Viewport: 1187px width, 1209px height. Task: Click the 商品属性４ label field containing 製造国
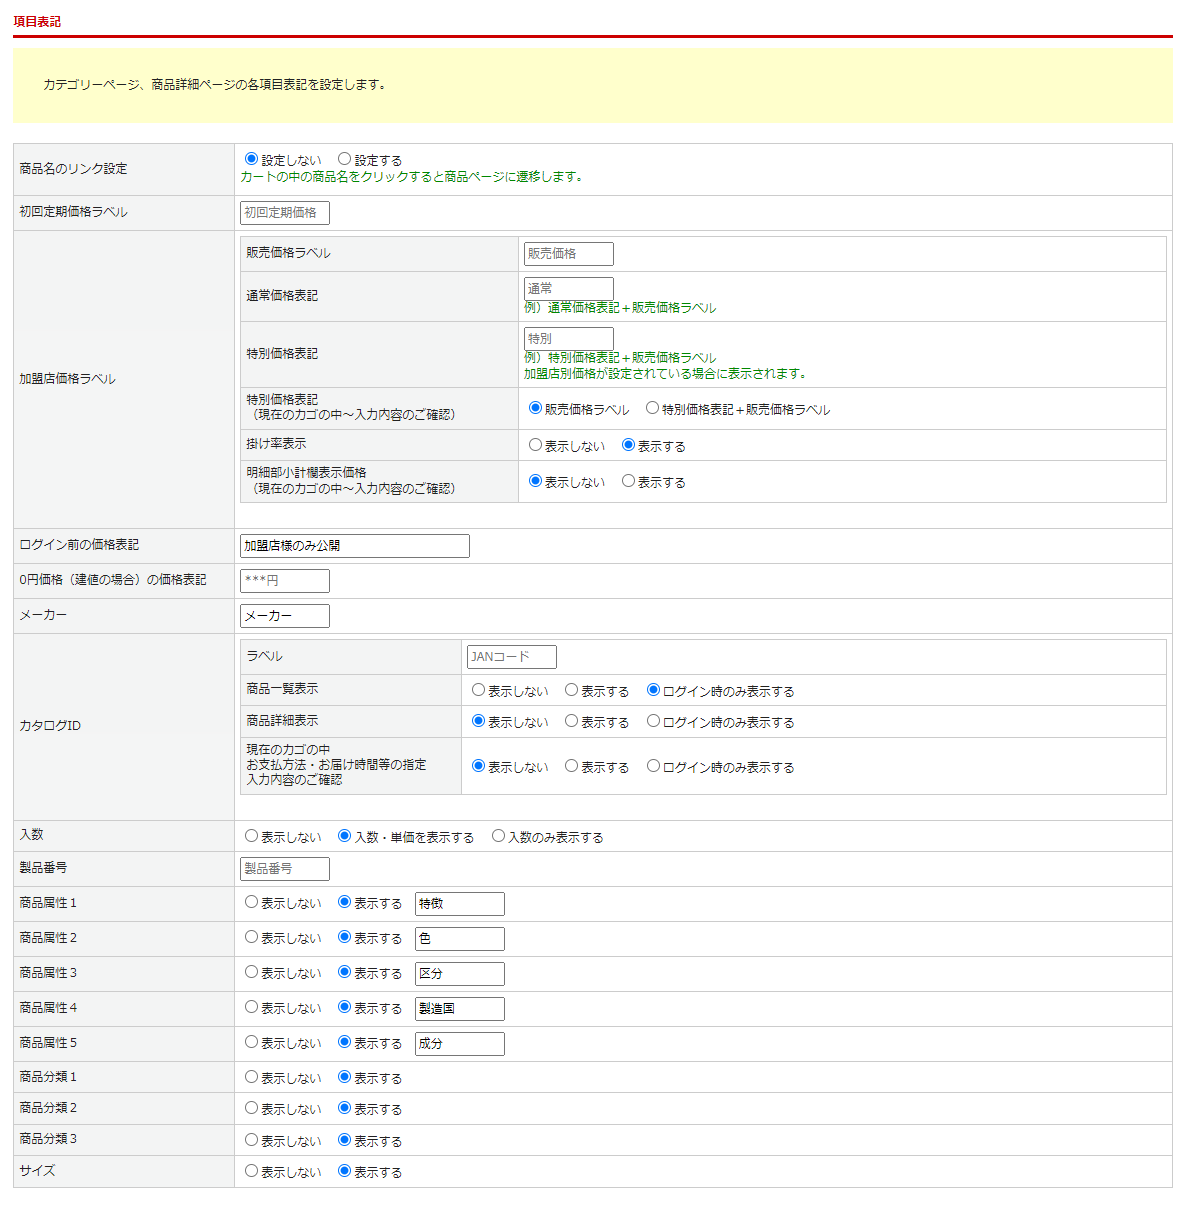tap(459, 1009)
